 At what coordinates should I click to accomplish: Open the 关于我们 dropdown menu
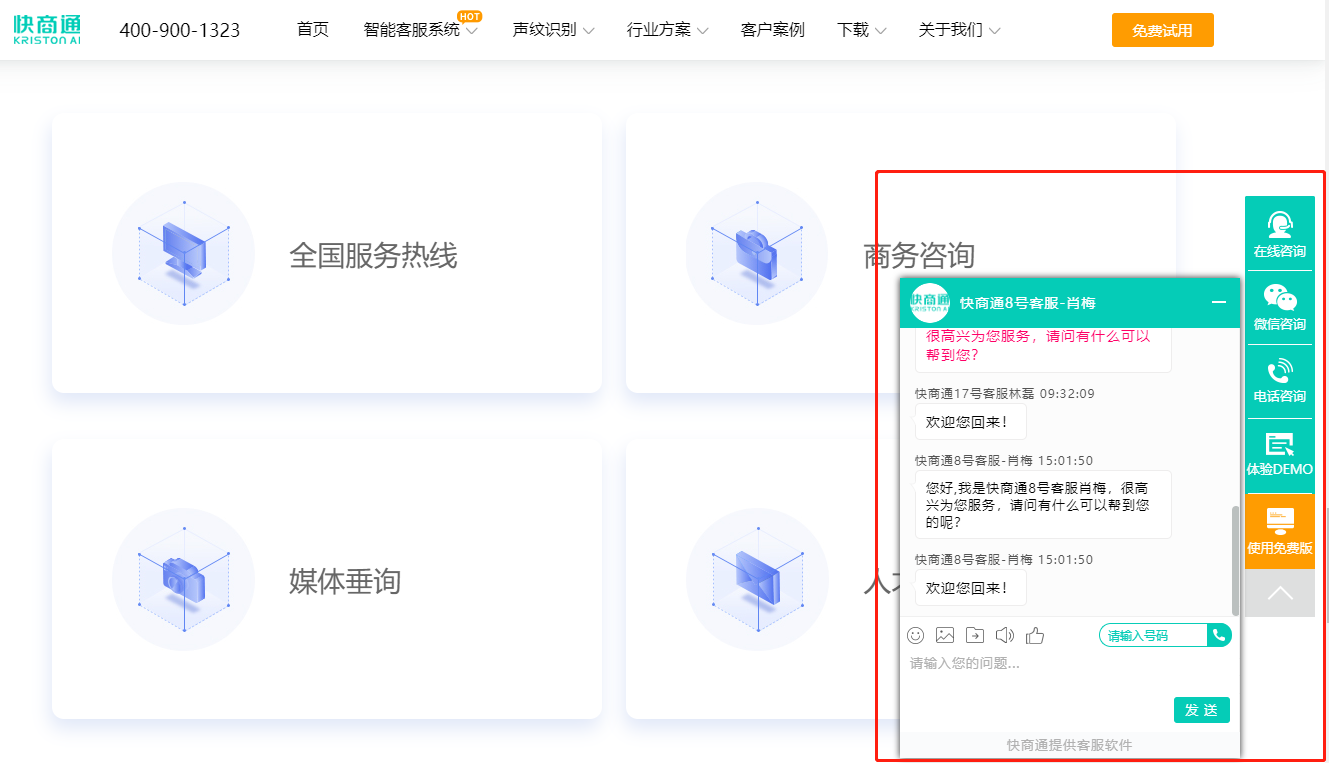pyautogui.click(x=959, y=30)
